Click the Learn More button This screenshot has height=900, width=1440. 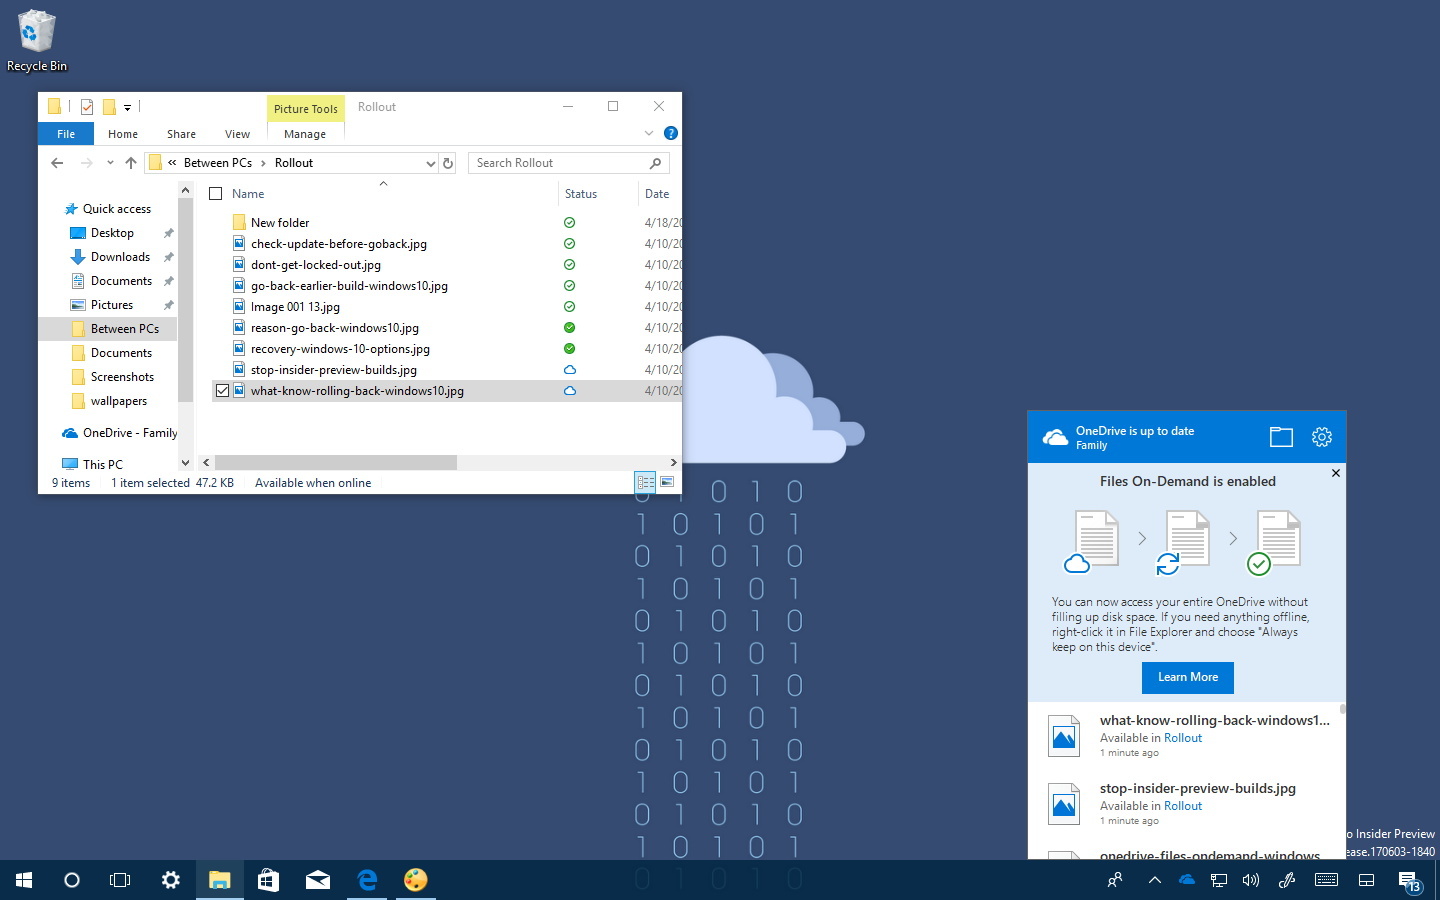[x=1188, y=677]
